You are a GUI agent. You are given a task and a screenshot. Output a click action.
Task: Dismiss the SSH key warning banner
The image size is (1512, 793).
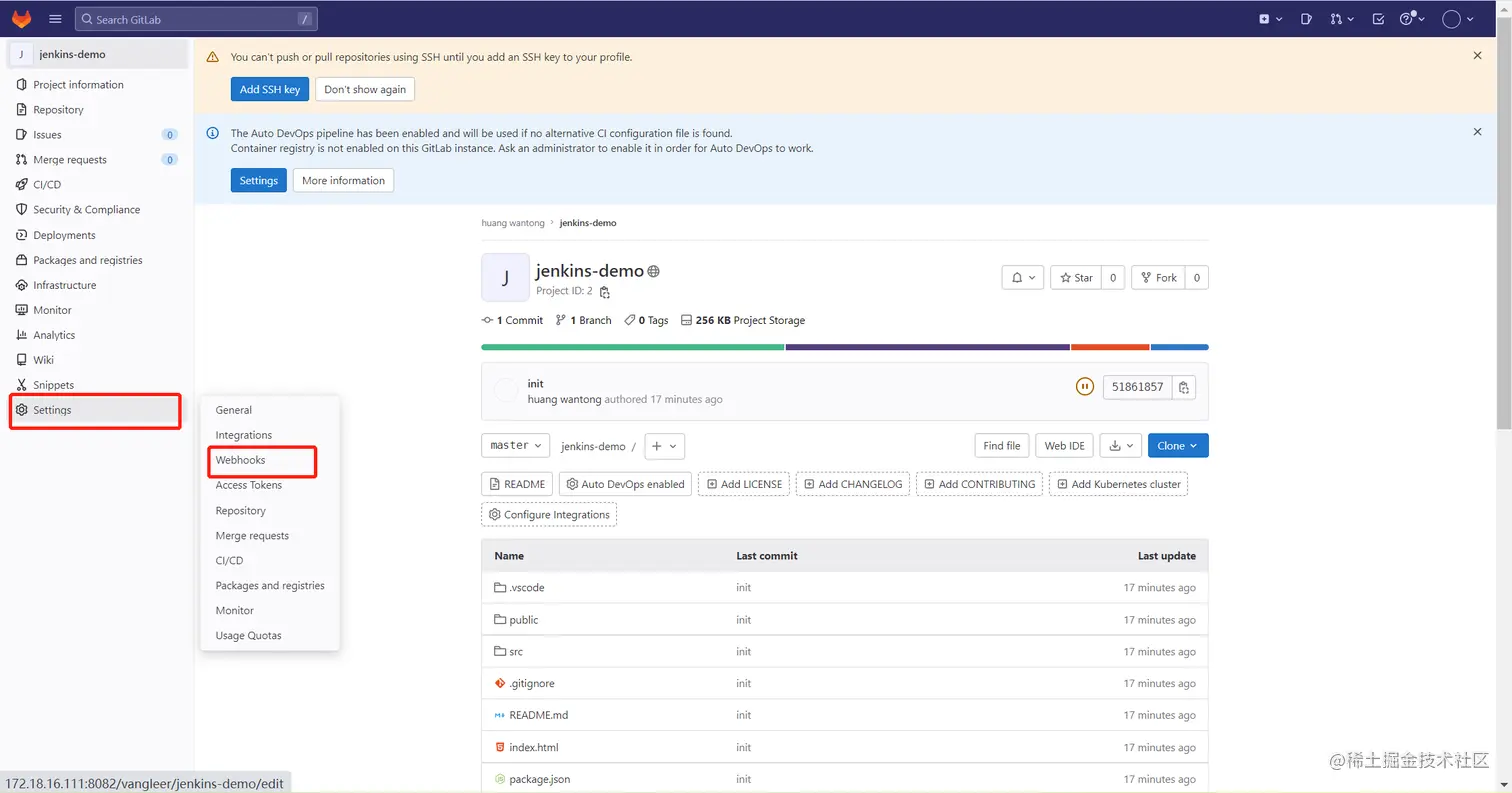[x=1477, y=56]
